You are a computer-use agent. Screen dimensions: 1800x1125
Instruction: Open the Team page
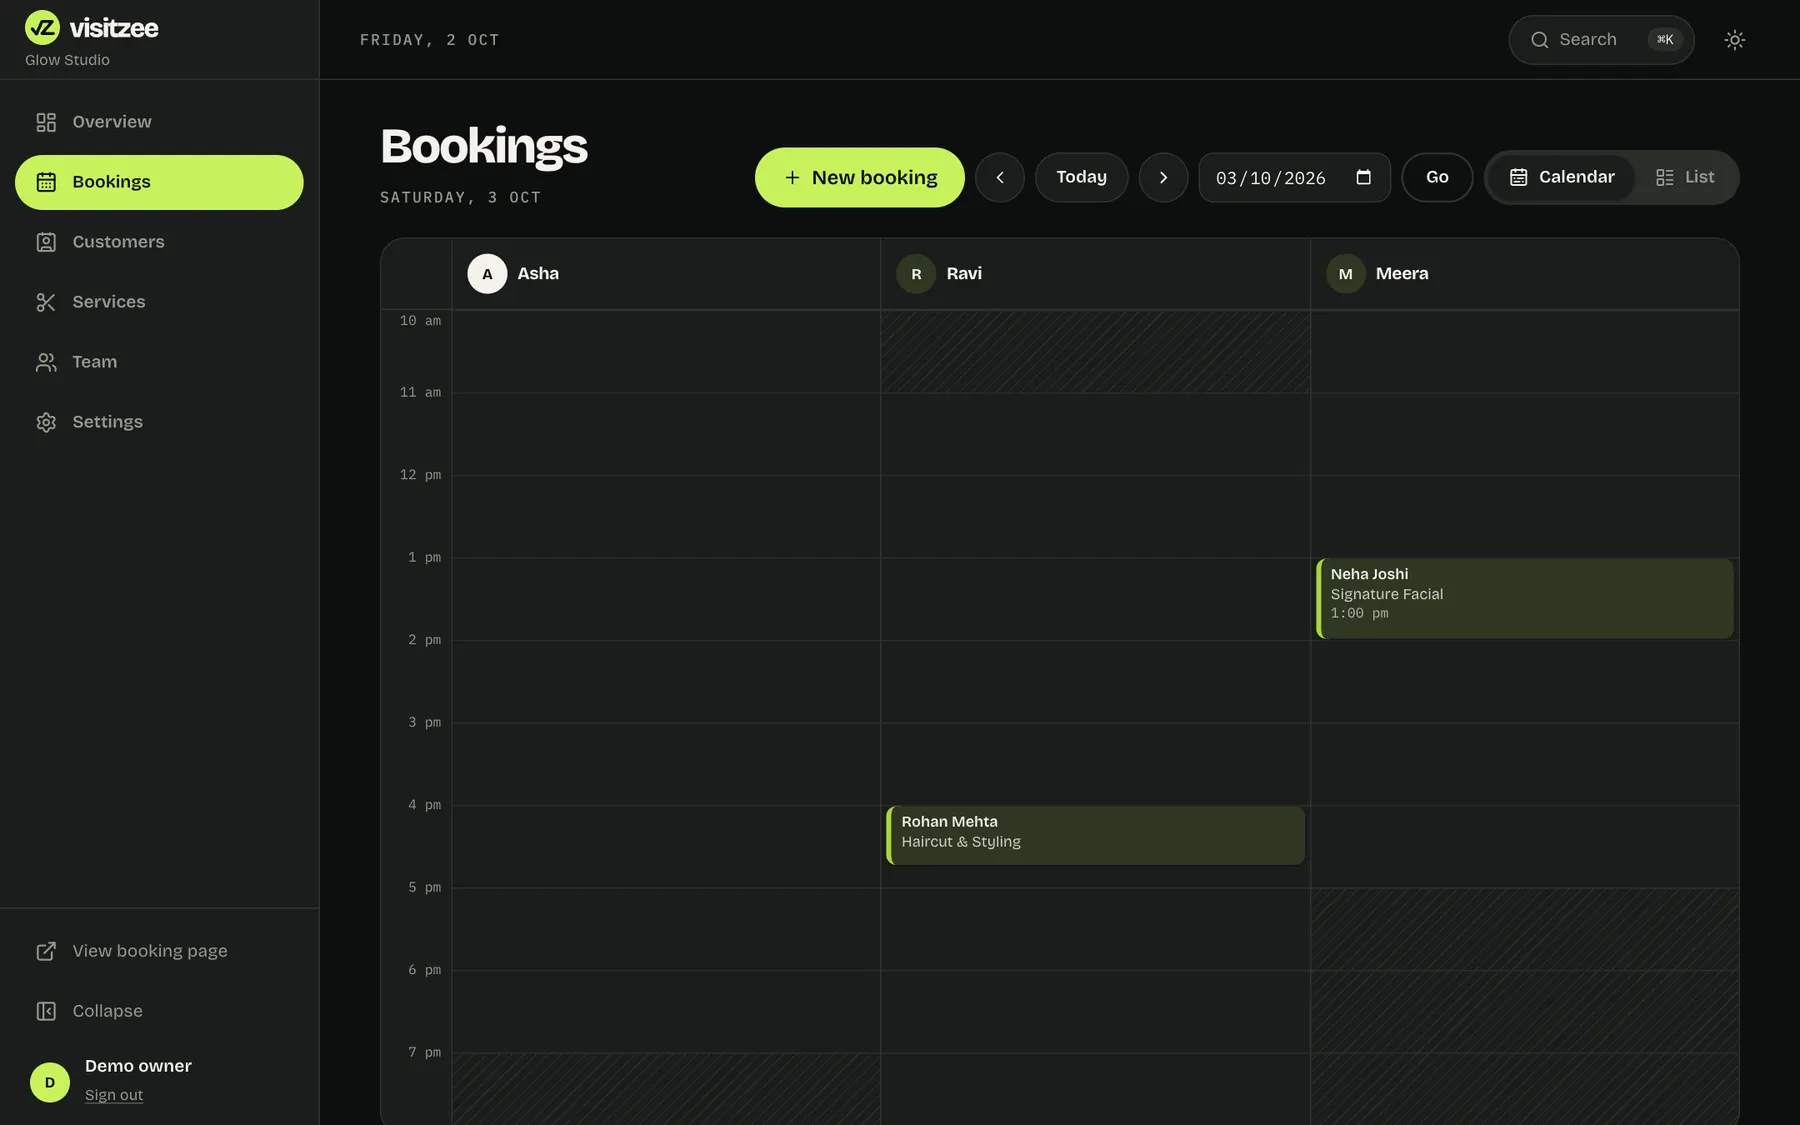tap(159, 362)
